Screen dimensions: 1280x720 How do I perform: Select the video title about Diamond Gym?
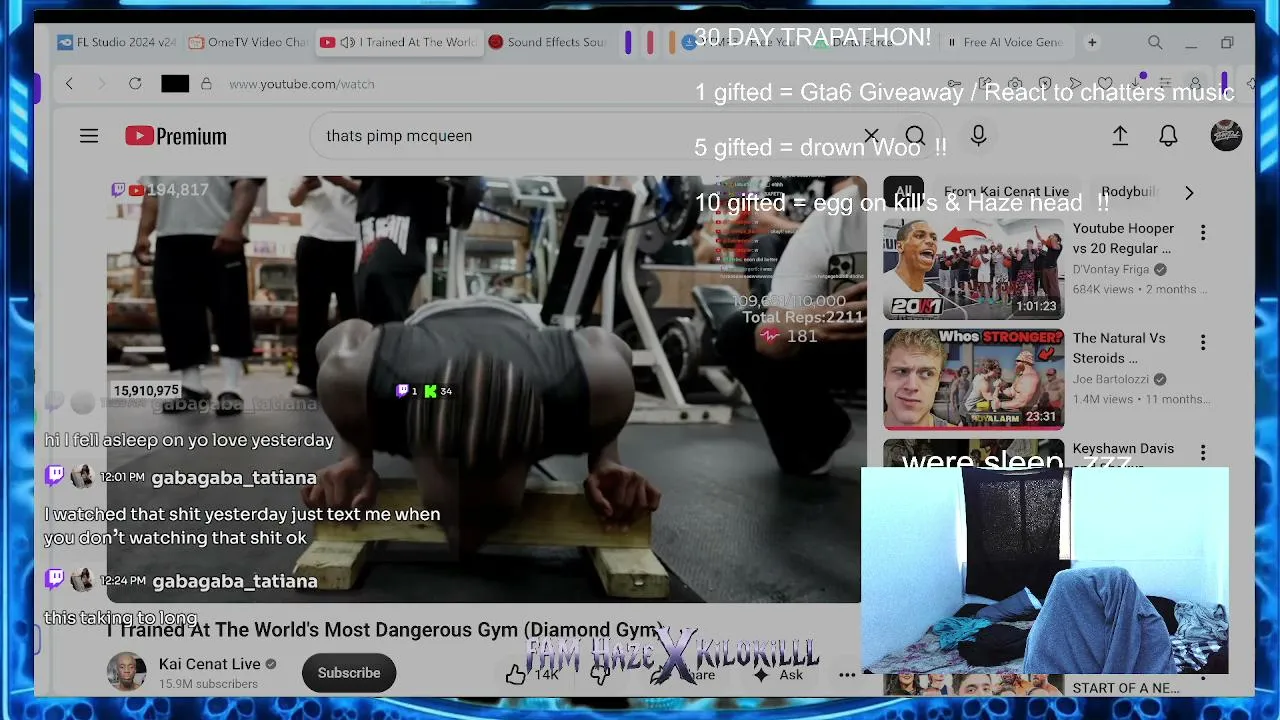click(x=386, y=630)
